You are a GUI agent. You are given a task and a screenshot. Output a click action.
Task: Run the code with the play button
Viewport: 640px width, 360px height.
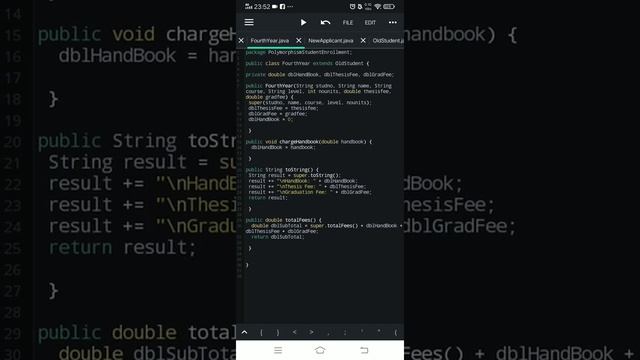(x=303, y=22)
